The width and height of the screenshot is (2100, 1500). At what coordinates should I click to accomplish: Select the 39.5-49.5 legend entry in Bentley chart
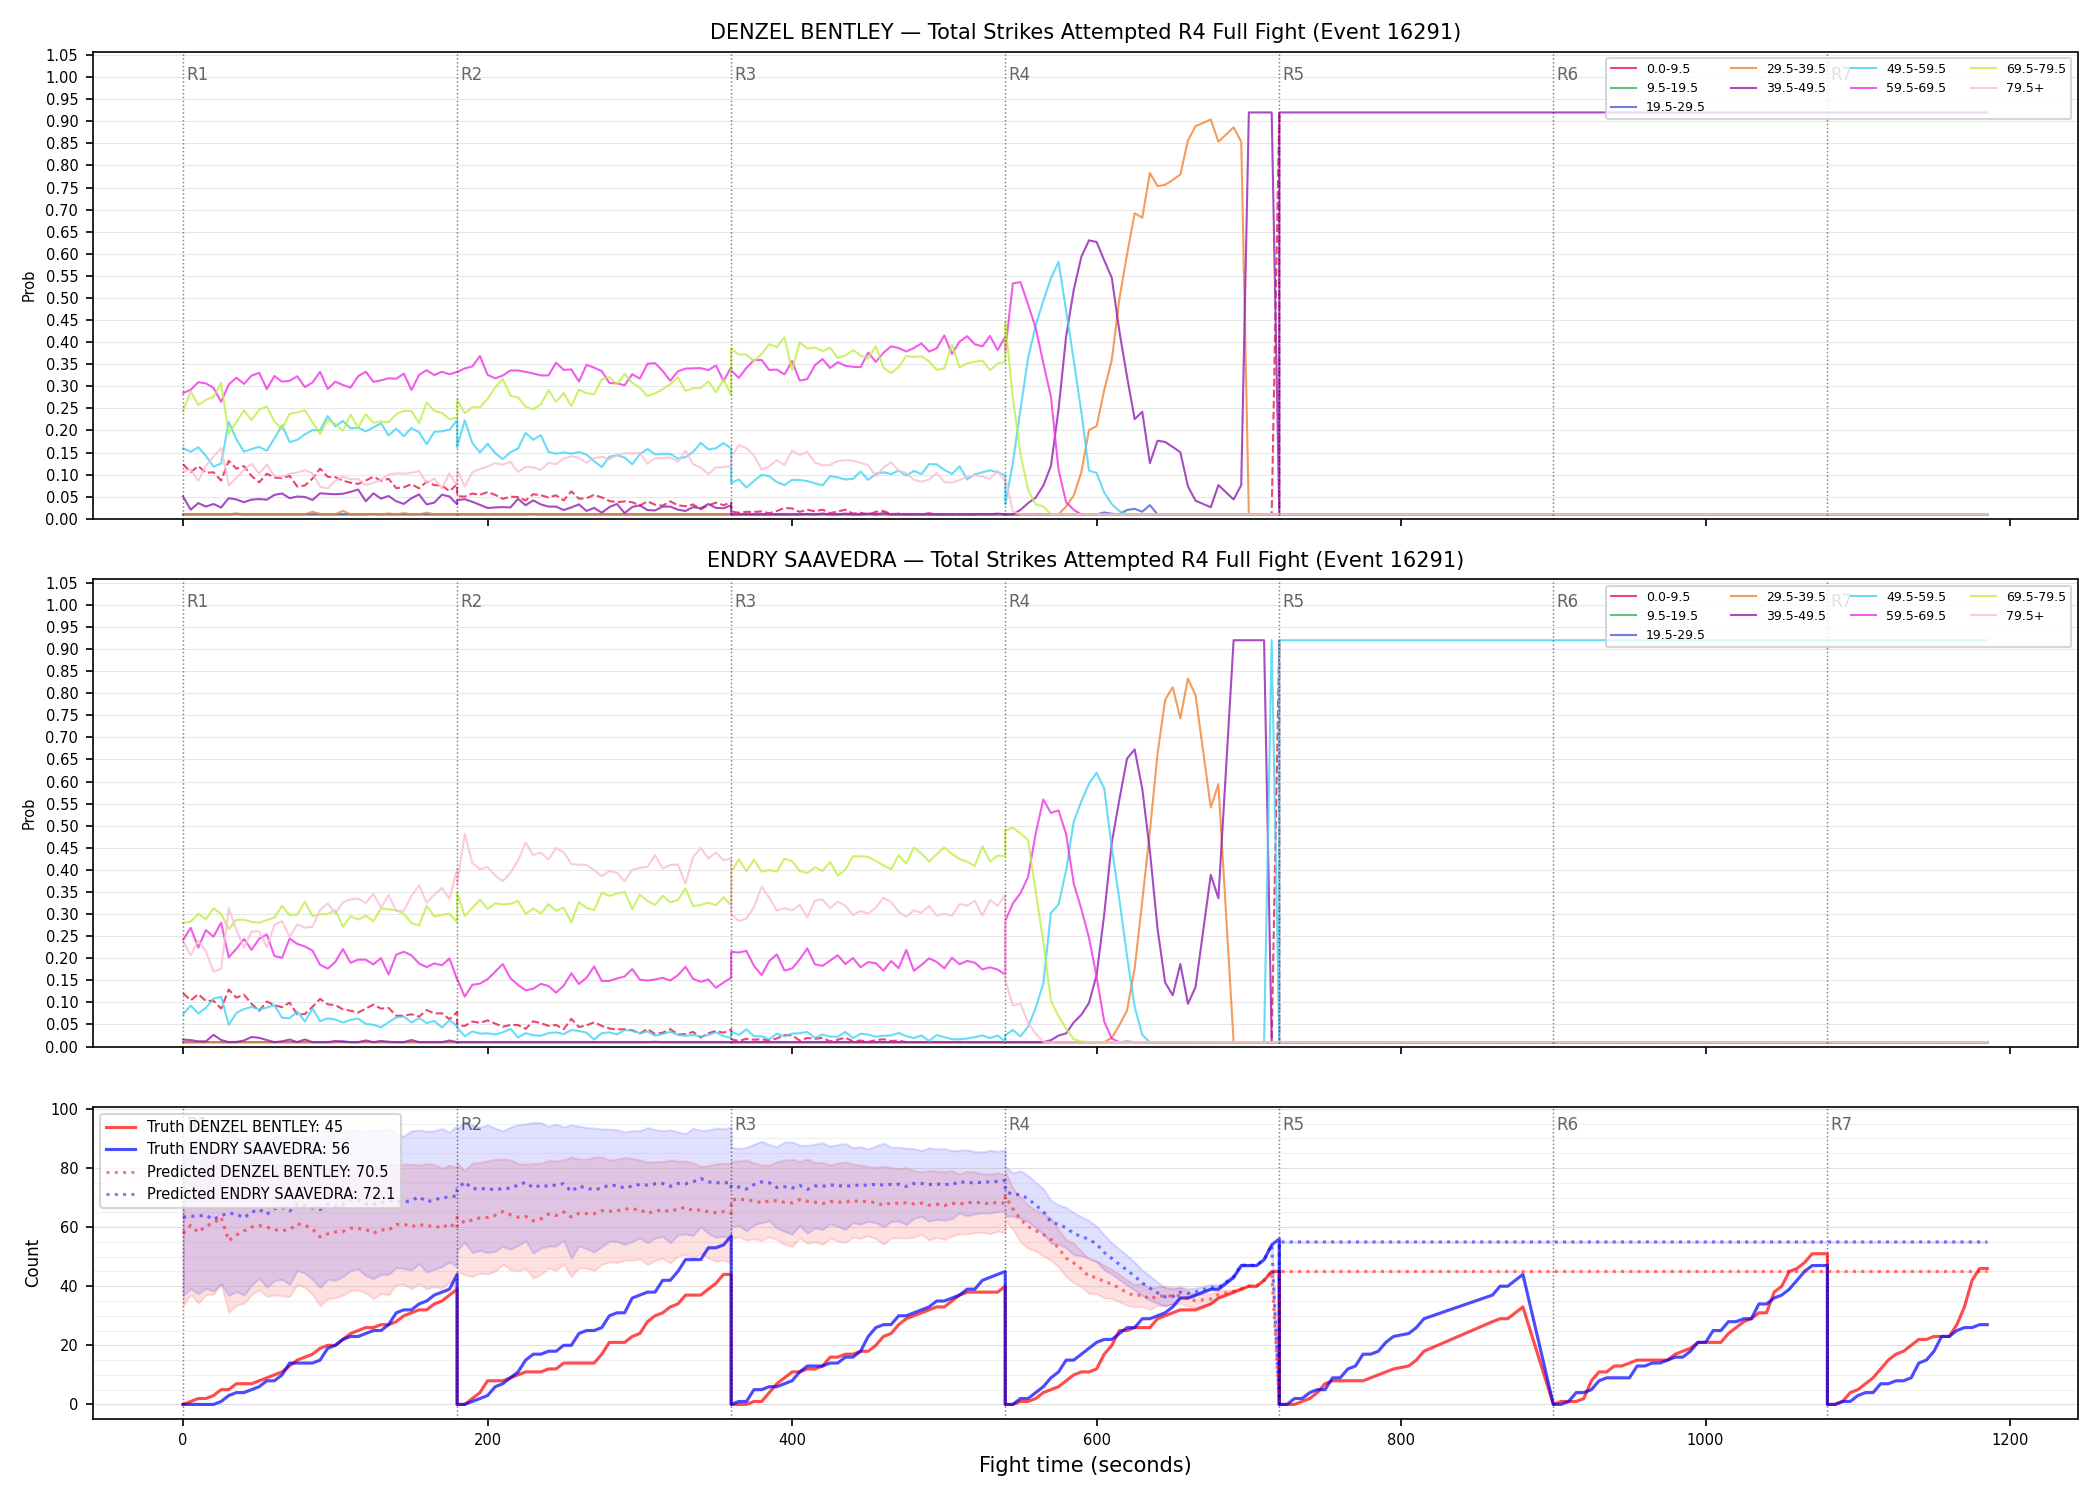1778,88
